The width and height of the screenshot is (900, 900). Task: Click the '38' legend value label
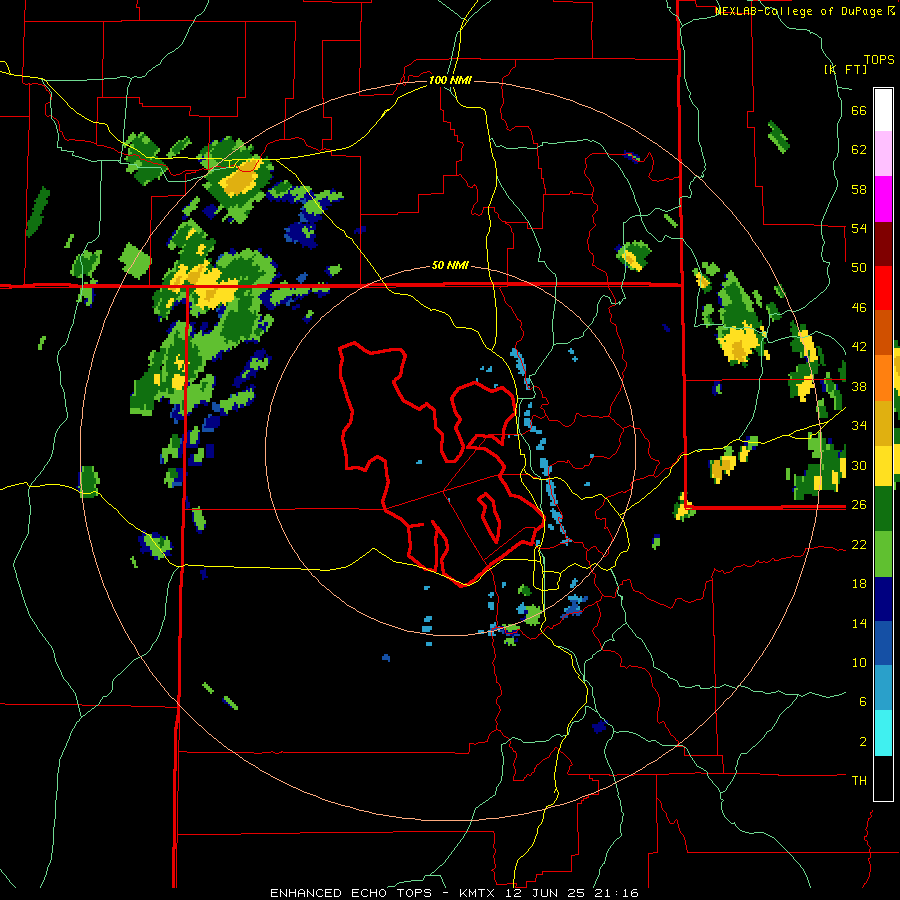(x=859, y=386)
